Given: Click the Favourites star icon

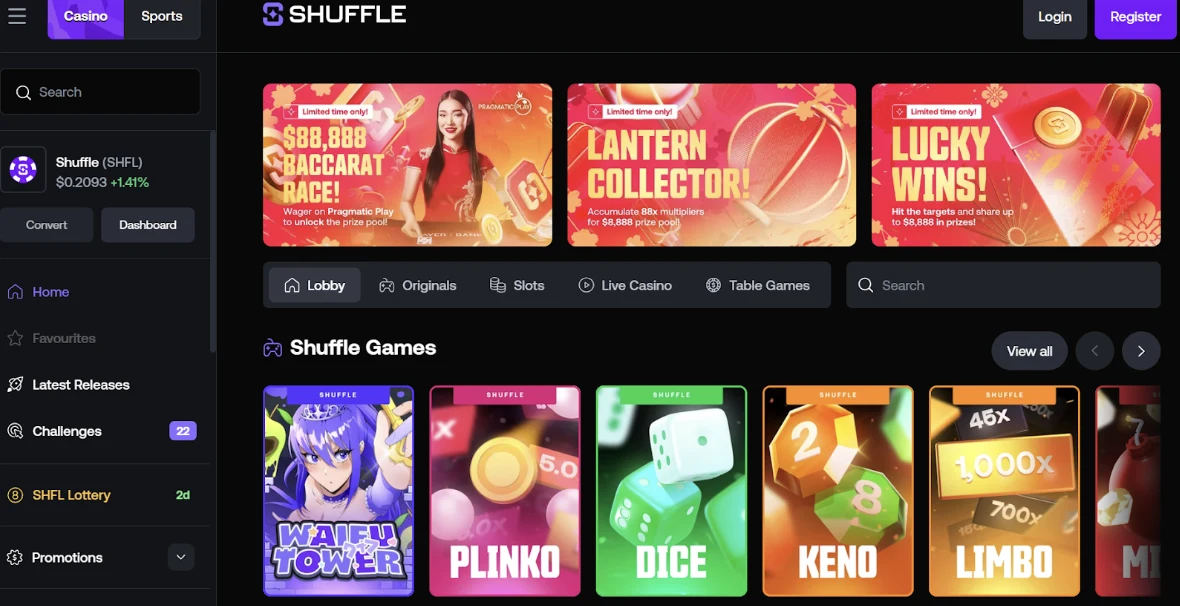Looking at the screenshot, I should tap(15, 338).
